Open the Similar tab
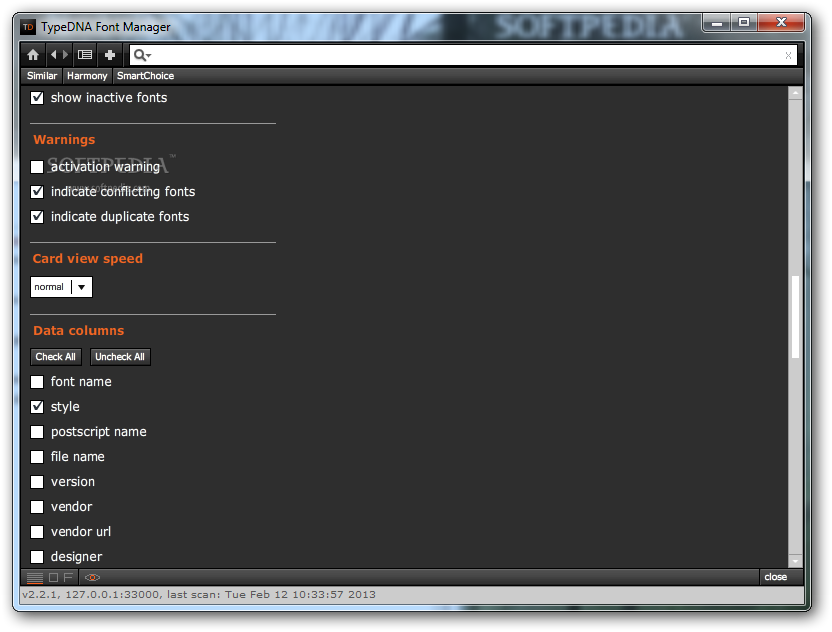This screenshot has height=632, width=832. point(42,76)
